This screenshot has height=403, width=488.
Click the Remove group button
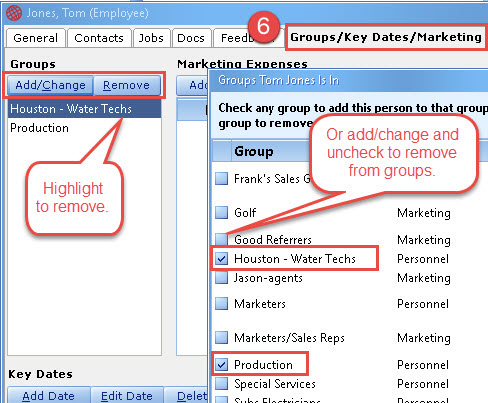(x=127, y=85)
